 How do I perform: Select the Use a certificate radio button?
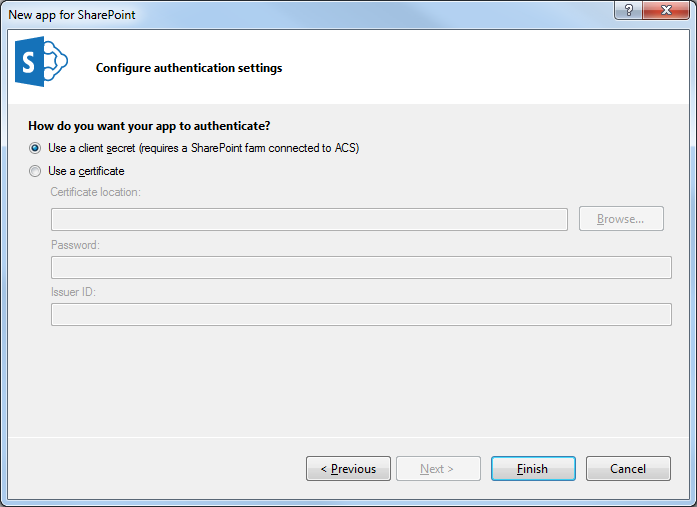[35, 171]
